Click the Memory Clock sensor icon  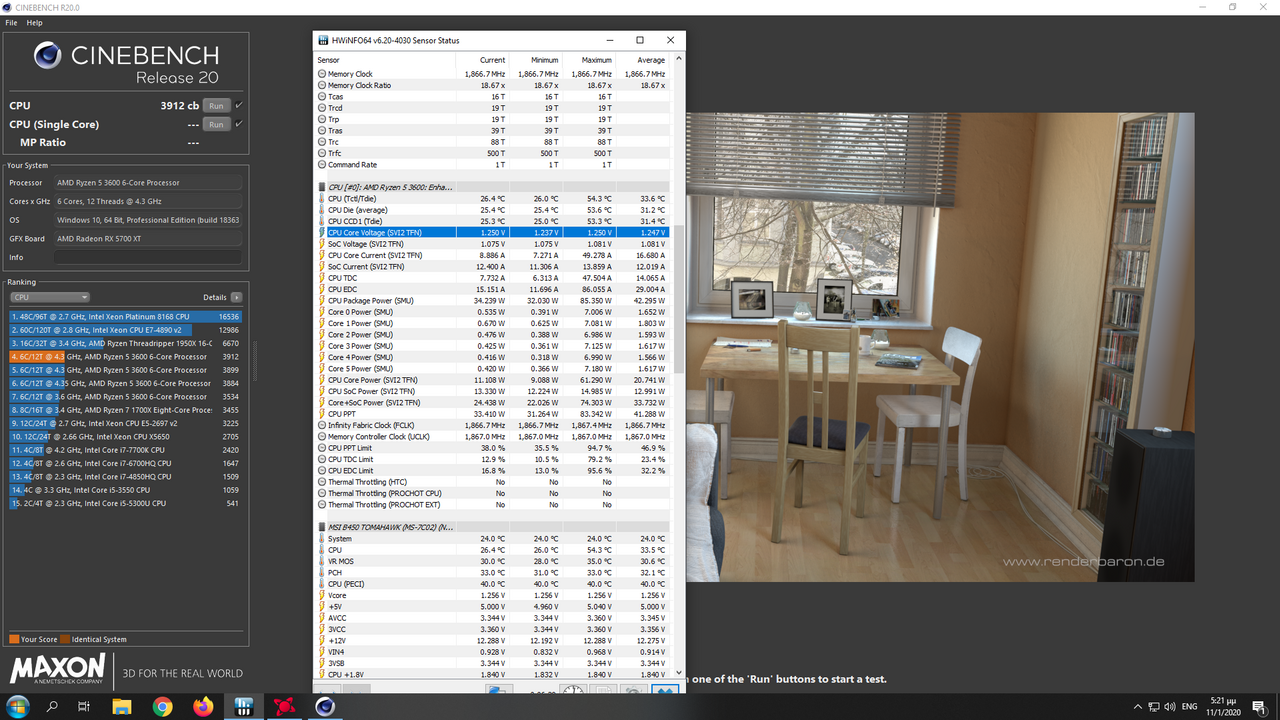click(322, 74)
